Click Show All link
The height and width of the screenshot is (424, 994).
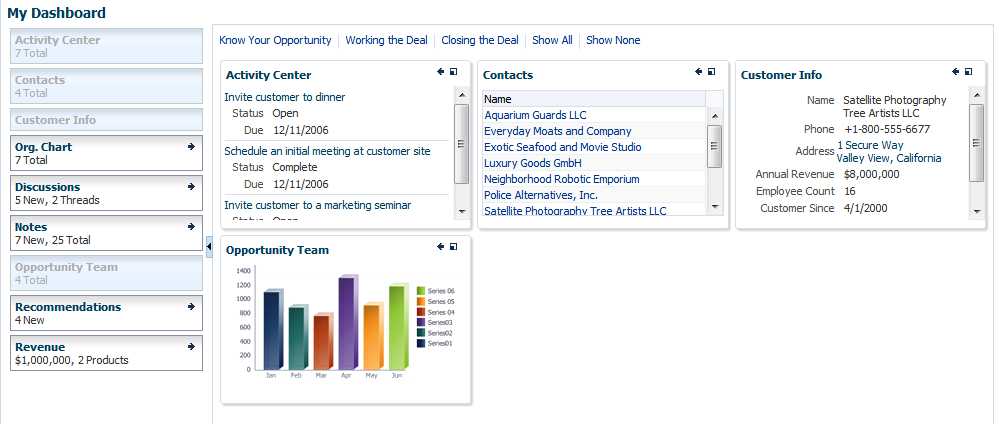coord(552,41)
